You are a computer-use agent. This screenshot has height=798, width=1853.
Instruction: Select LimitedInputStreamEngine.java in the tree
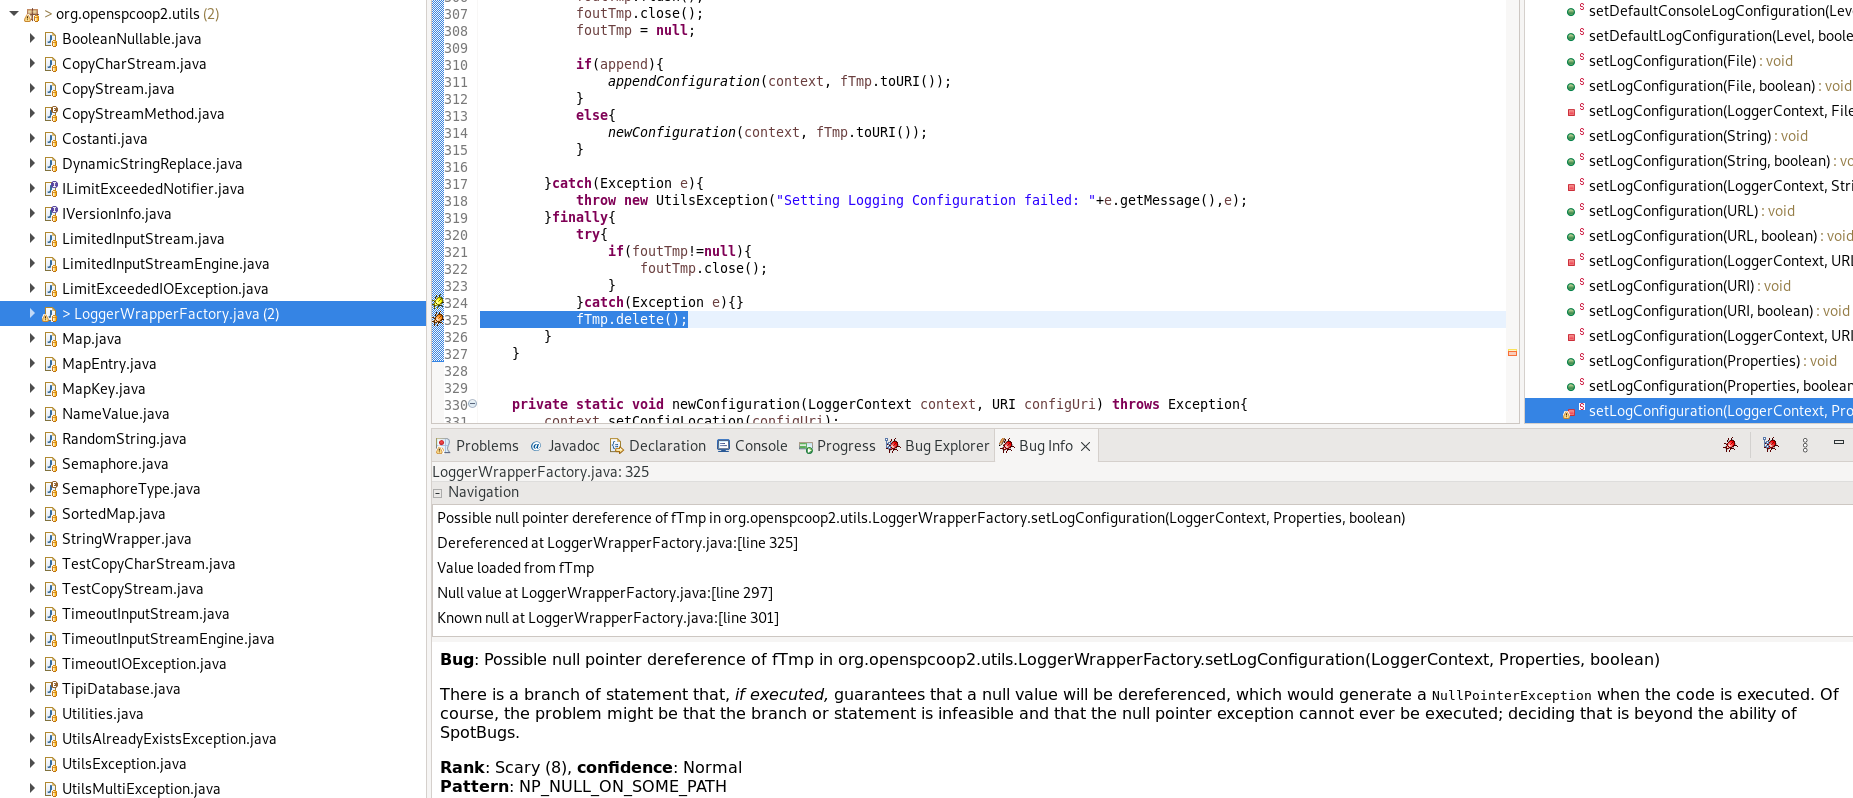tap(165, 264)
